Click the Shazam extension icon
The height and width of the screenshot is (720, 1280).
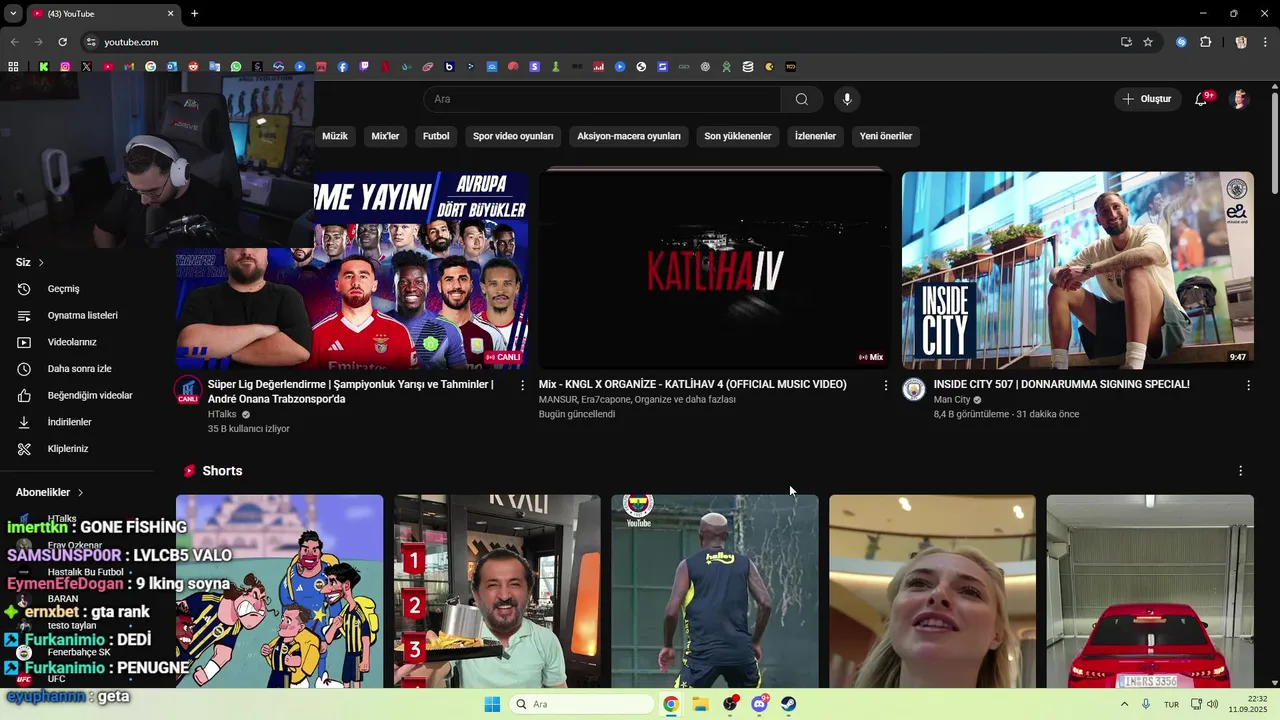[1181, 42]
